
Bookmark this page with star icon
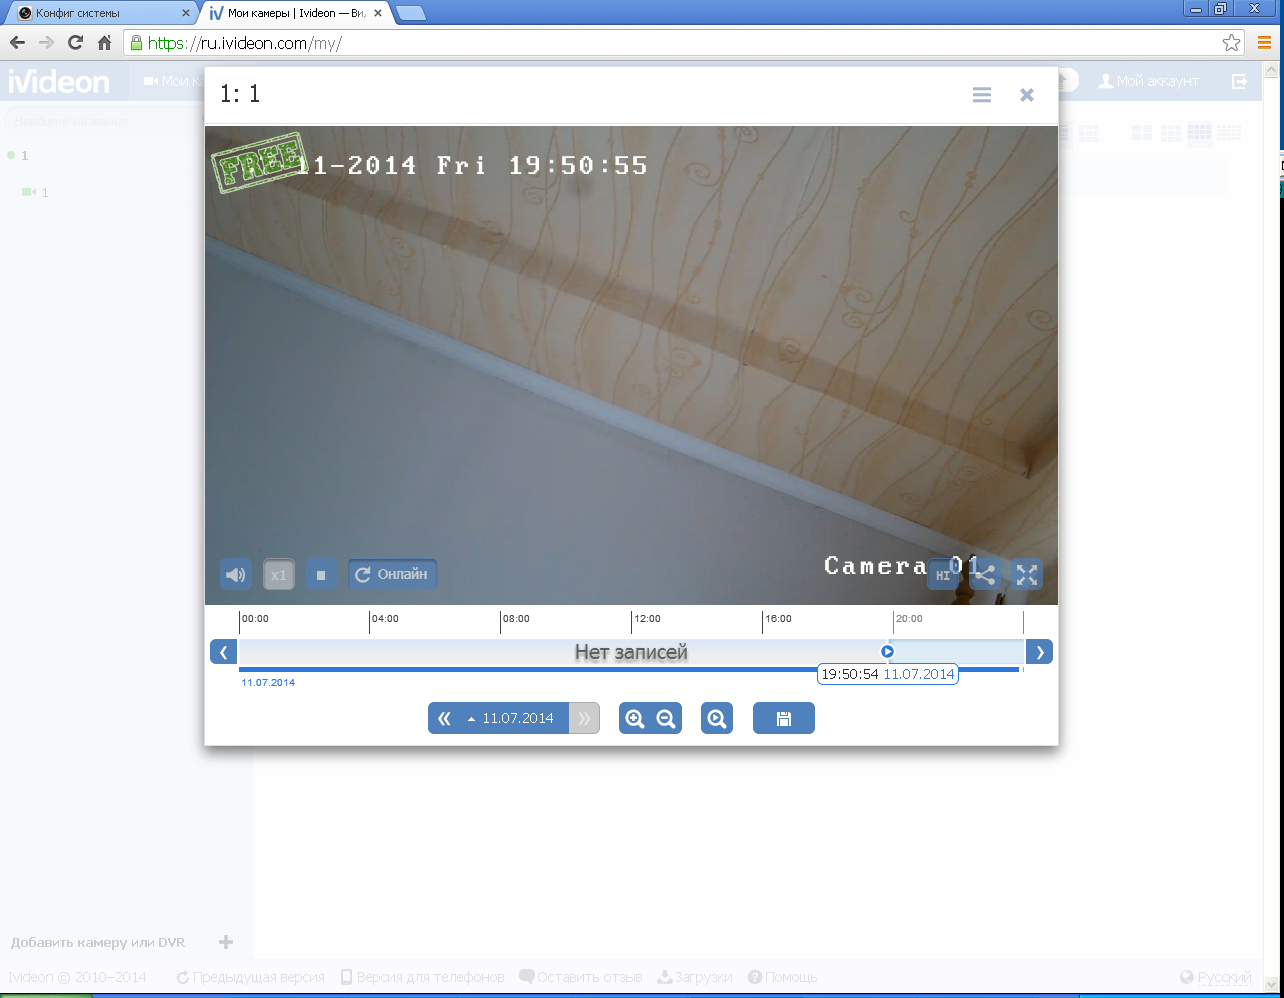coord(1232,43)
